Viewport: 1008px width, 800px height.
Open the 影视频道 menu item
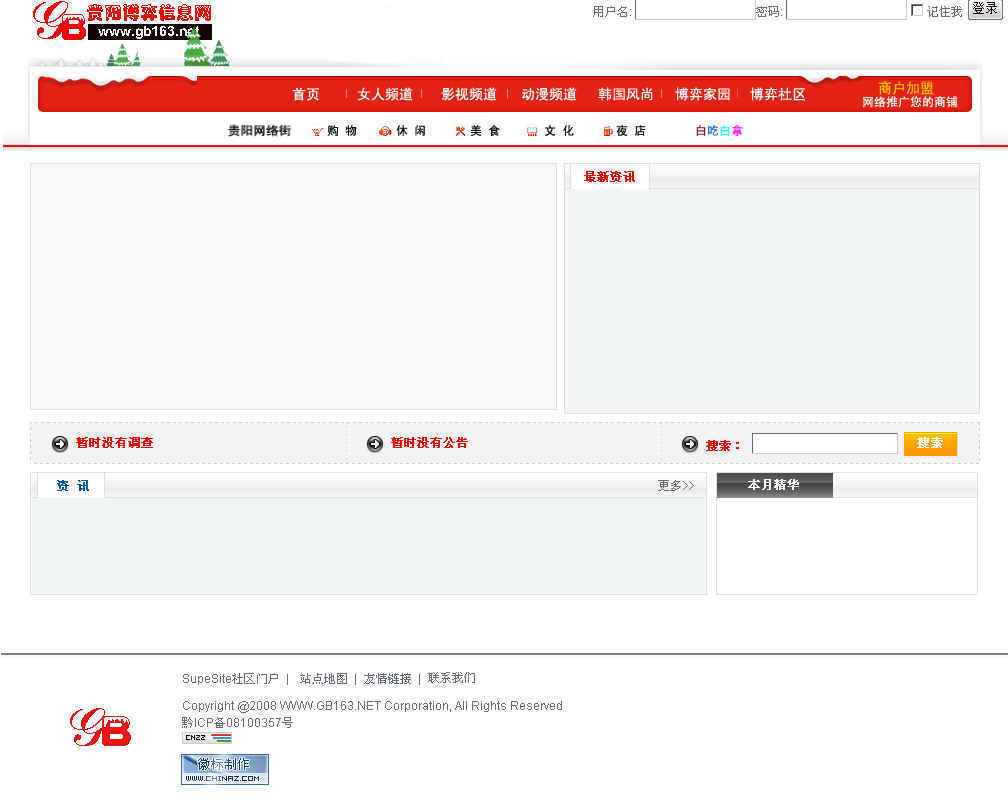point(469,95)
